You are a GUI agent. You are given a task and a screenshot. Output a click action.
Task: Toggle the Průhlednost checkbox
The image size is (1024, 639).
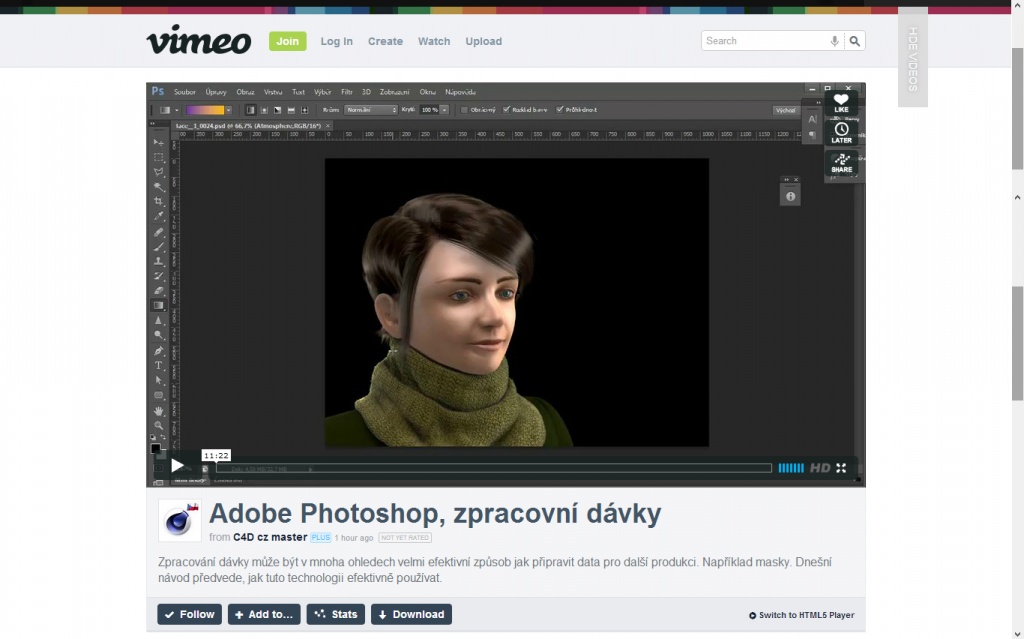tap(560, 110)
